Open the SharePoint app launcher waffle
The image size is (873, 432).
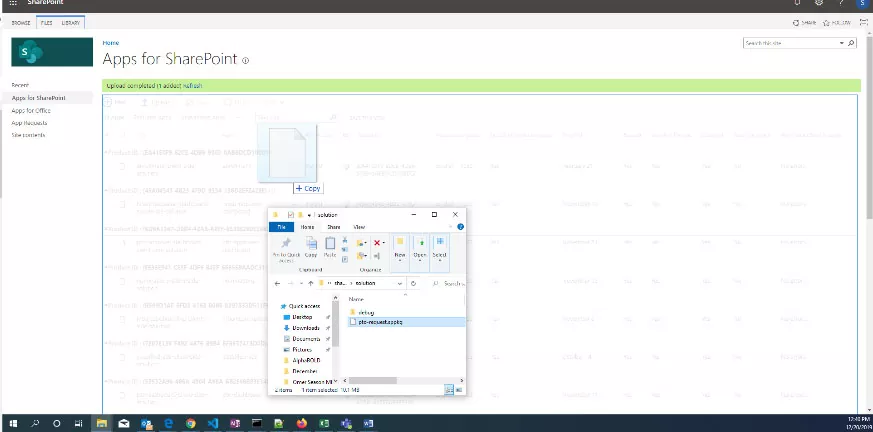[x=13, y=3]
